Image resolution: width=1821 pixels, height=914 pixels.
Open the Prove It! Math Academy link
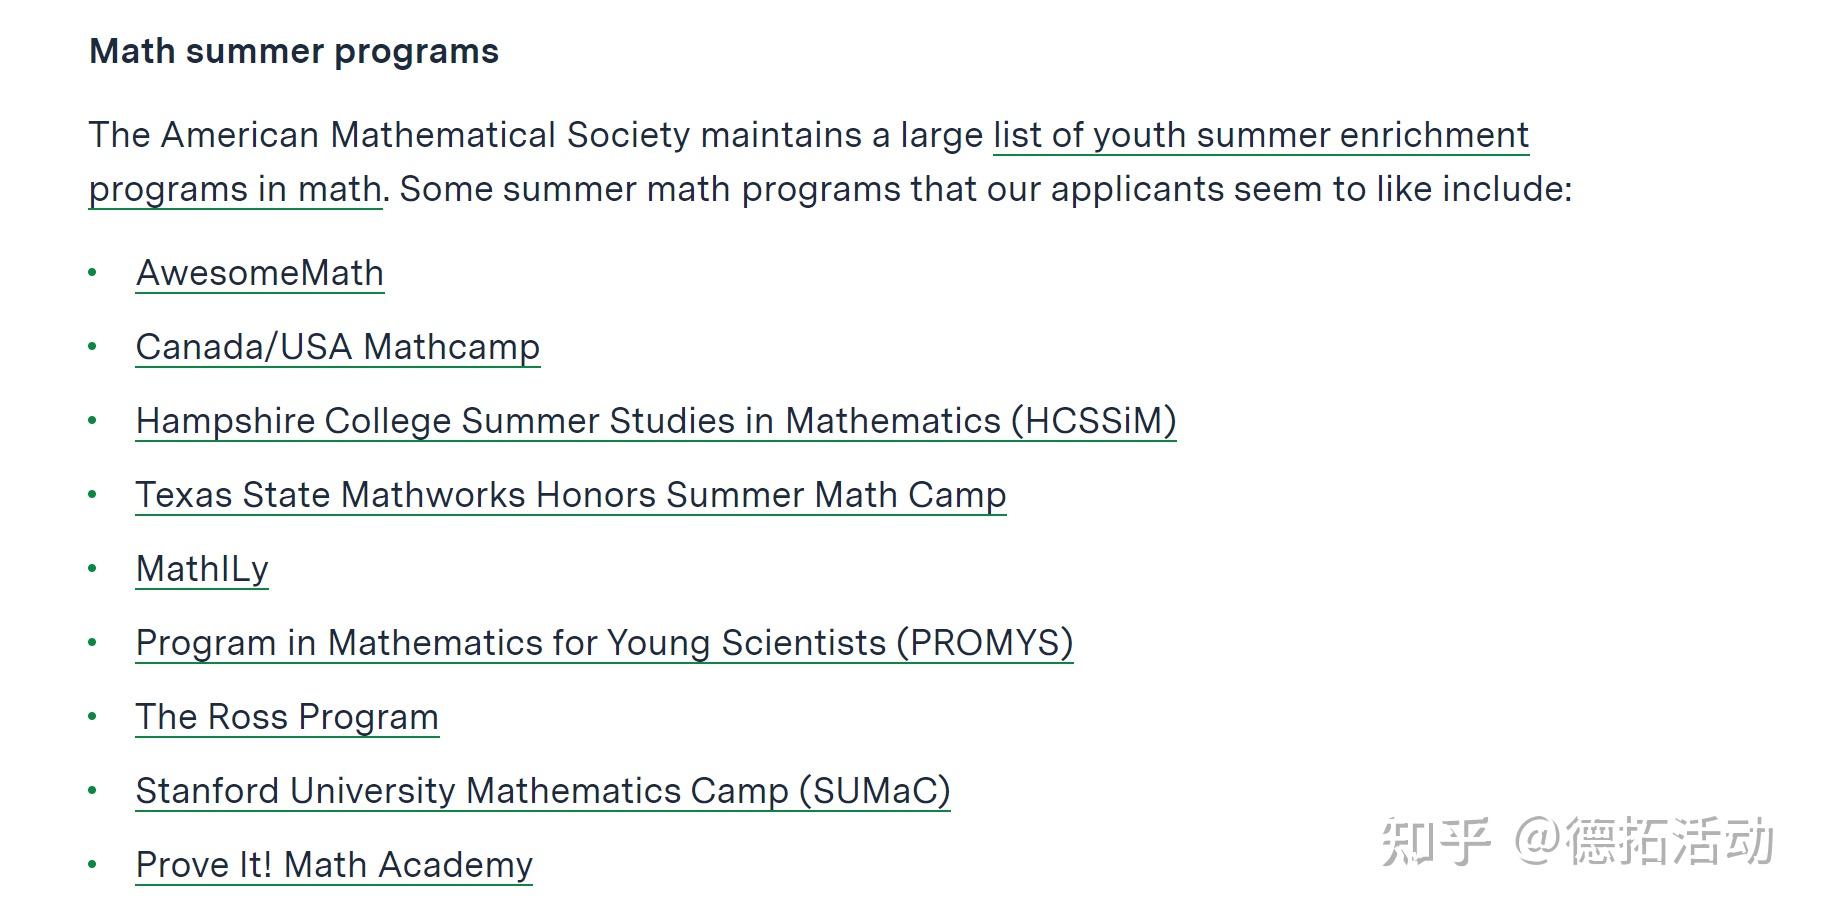(x=334, y=865)
